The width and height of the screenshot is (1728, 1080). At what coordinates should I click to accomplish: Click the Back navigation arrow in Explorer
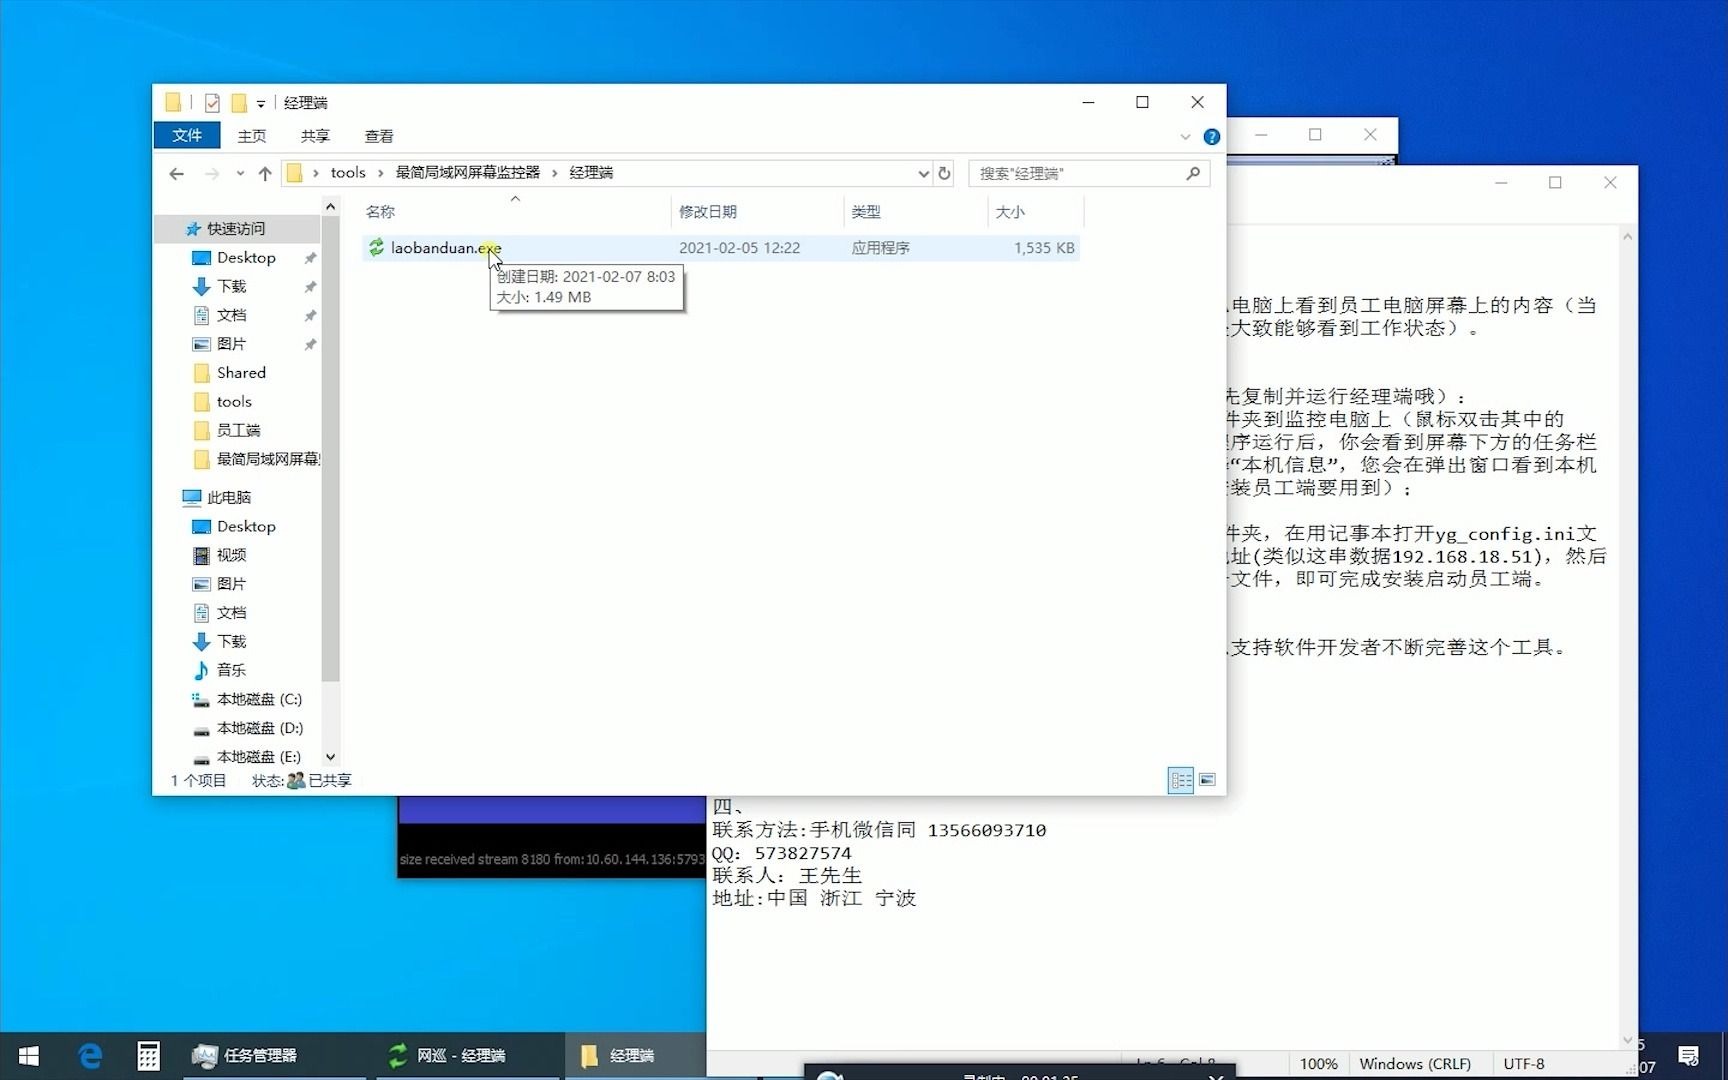[177, 173]
